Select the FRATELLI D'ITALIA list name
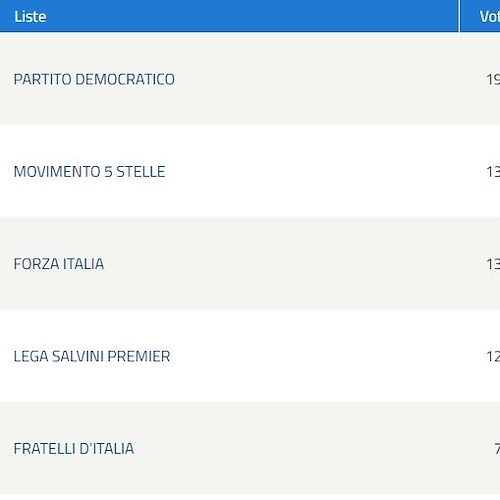 [74, 449]
